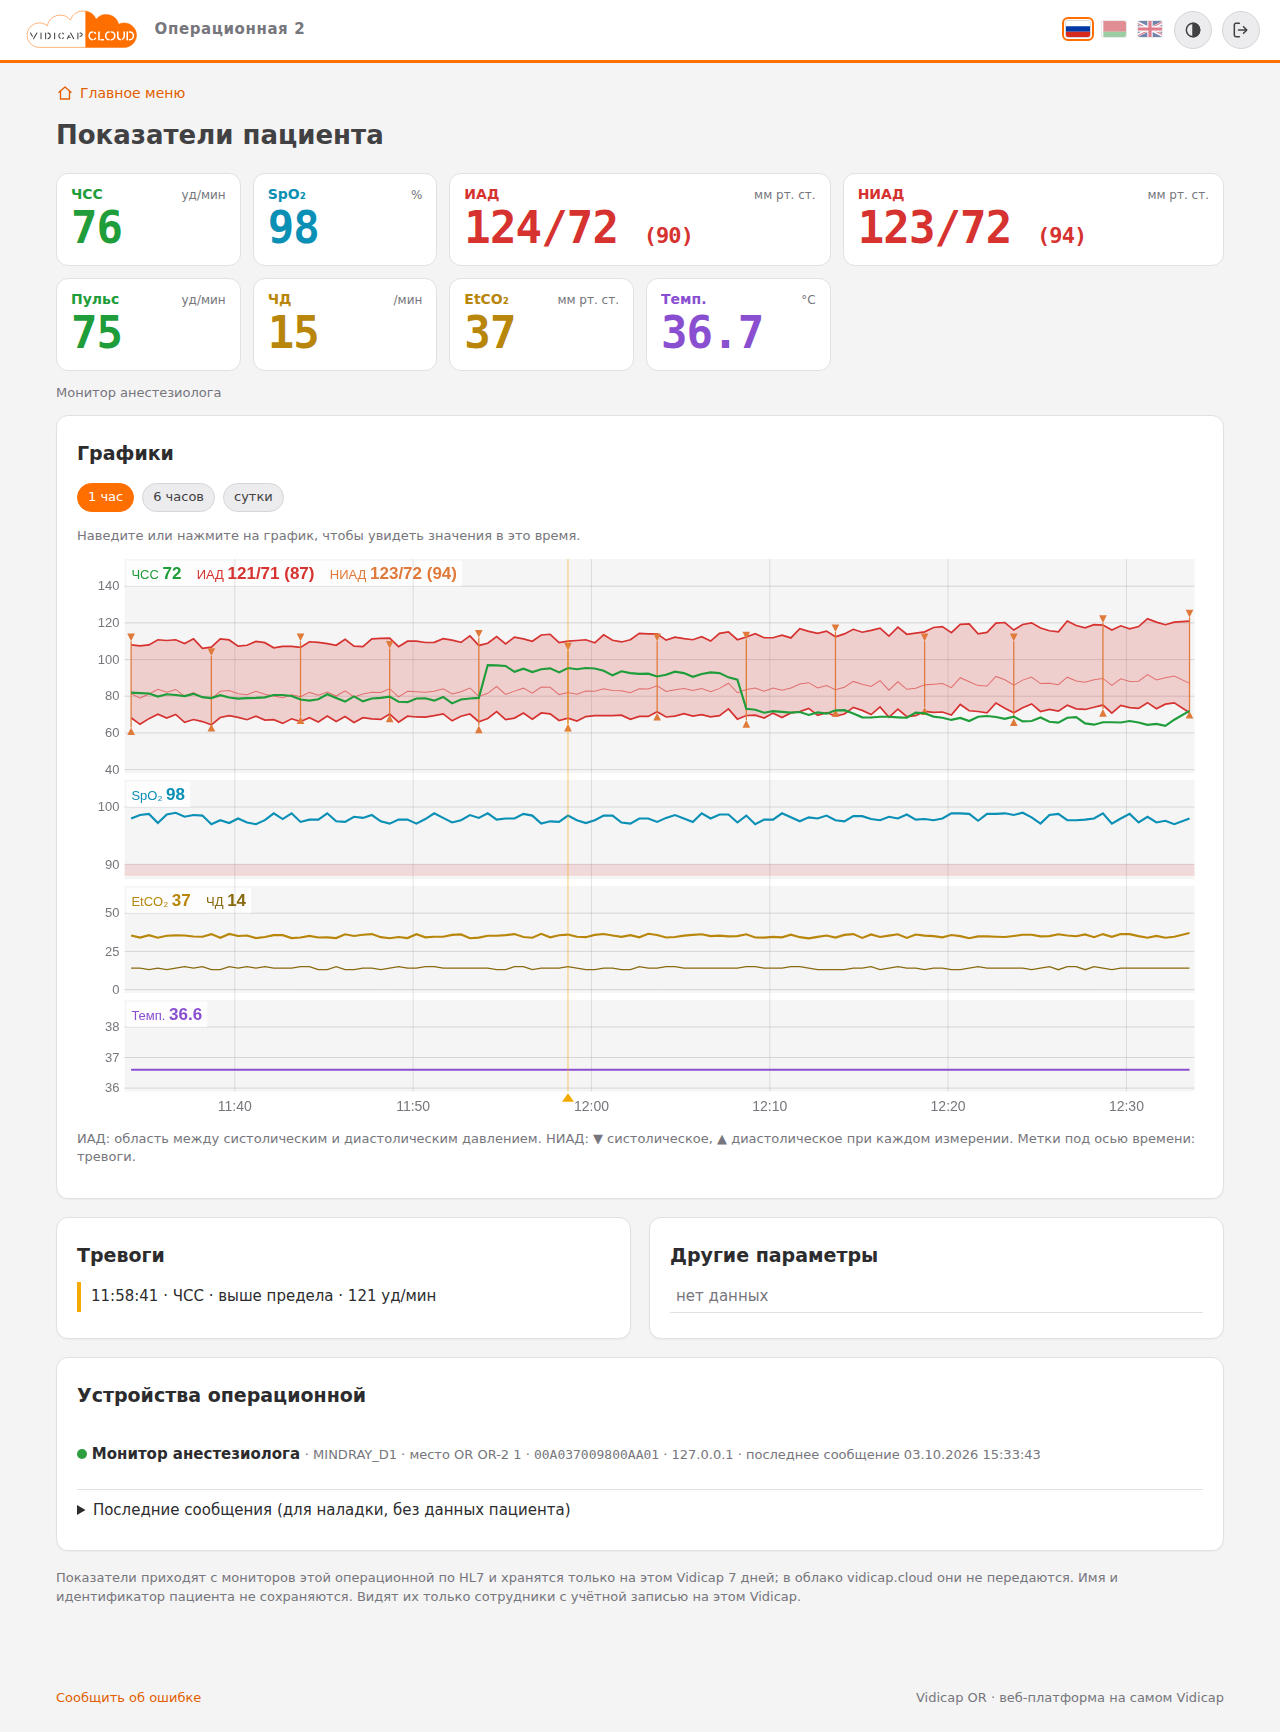Select the 1 час graph range

coord(105,497)
